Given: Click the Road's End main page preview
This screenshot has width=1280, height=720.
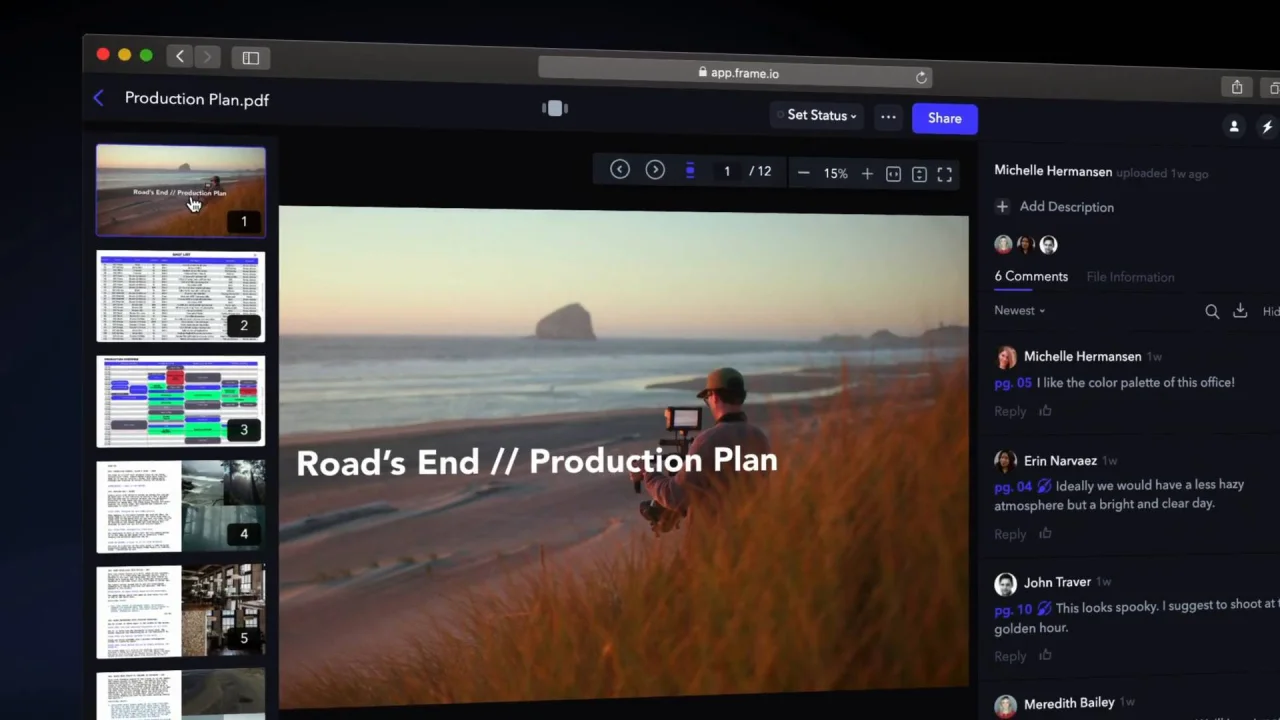Looking at the screenshot, I should [623, 460].
